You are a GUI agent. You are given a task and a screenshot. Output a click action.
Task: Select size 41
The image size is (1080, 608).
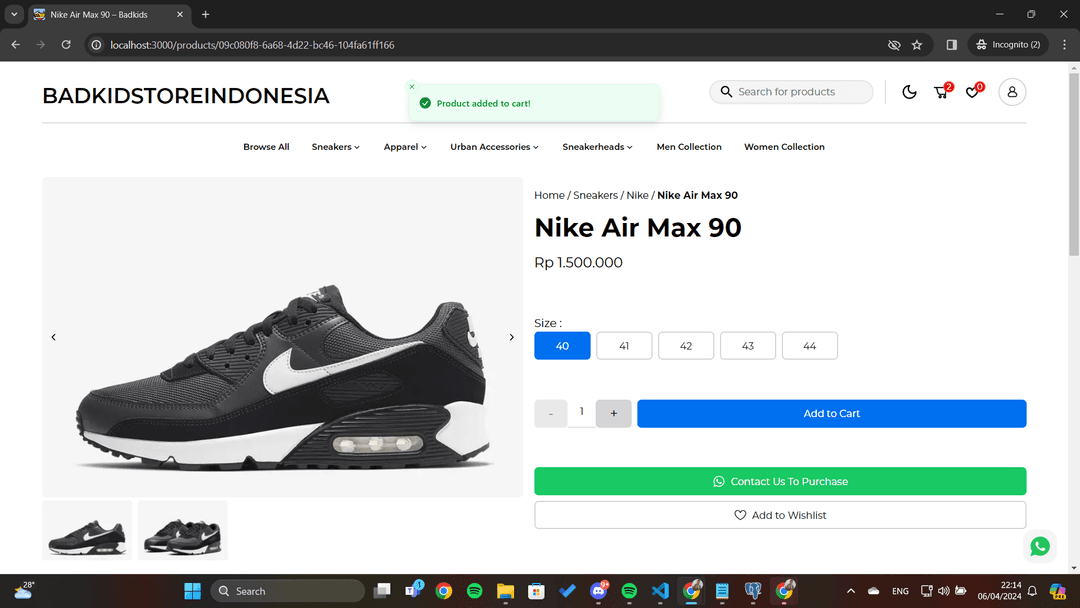[x=624, y=346]
